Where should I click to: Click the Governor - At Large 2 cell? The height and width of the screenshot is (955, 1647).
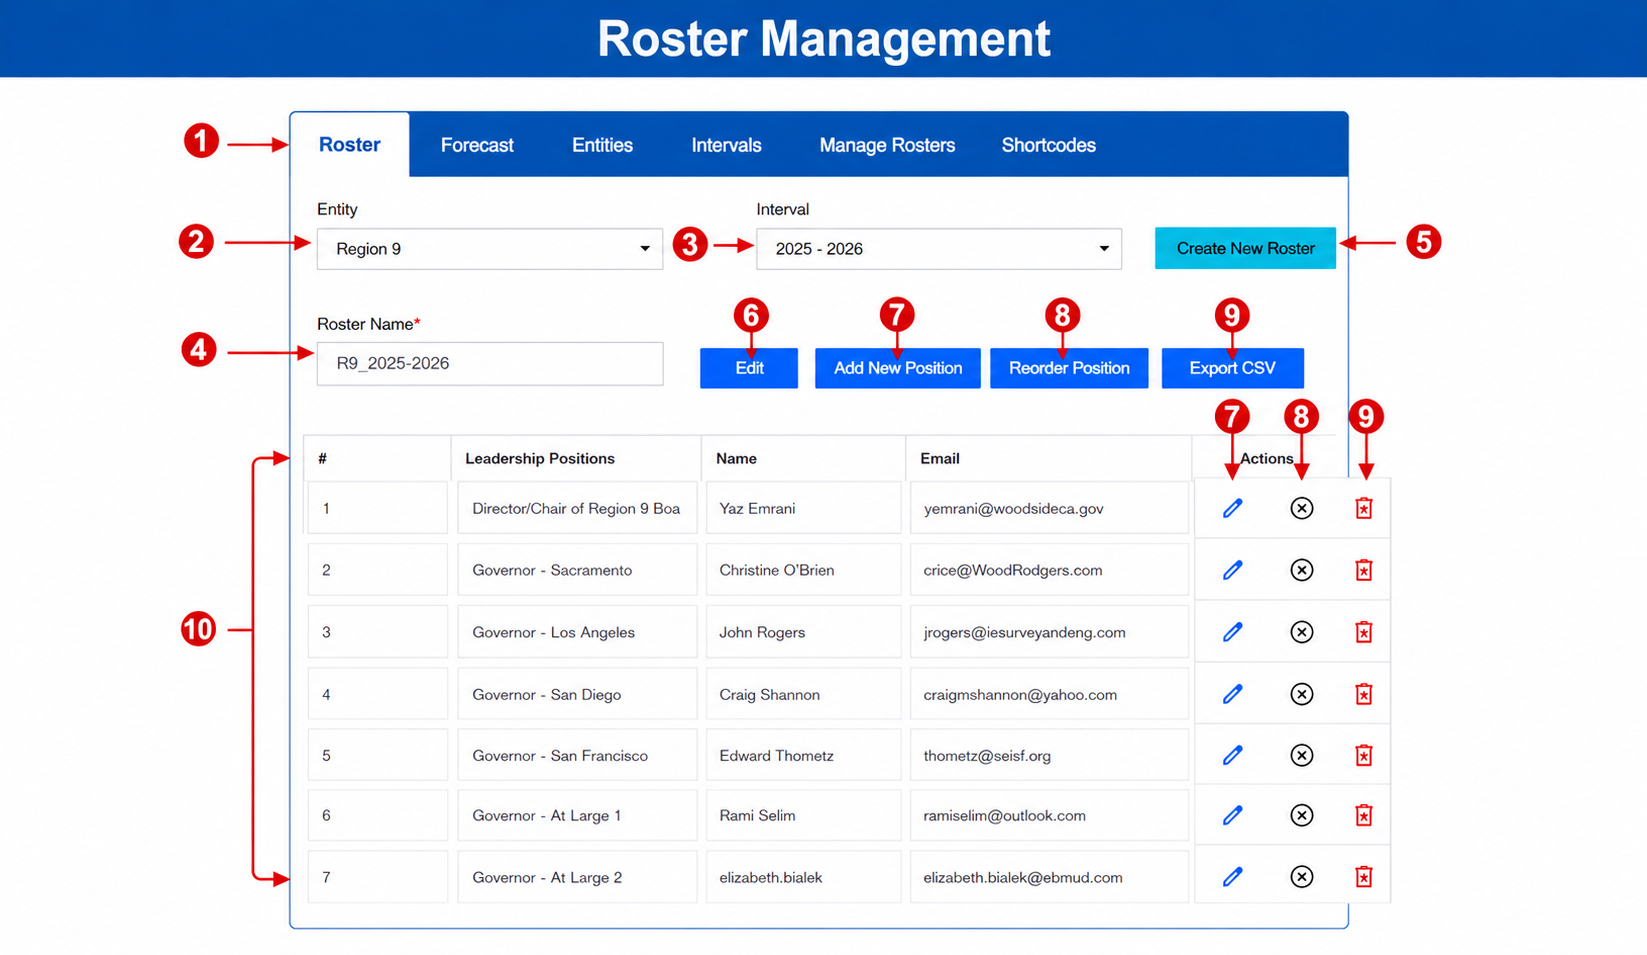[577, 877]
